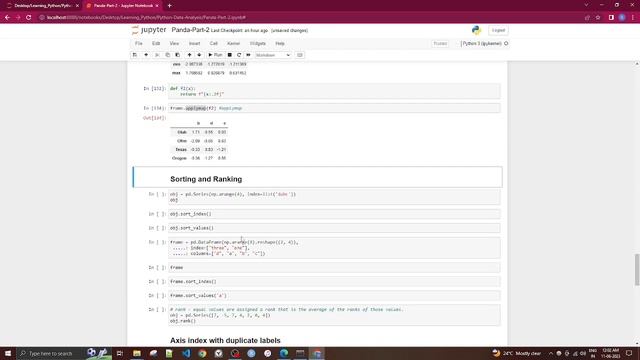The width and height of the screenshot is (640, 360).
Task: Select the obj.sort_index() code cell
Action: pyautogui.click(x=334, y=214)
